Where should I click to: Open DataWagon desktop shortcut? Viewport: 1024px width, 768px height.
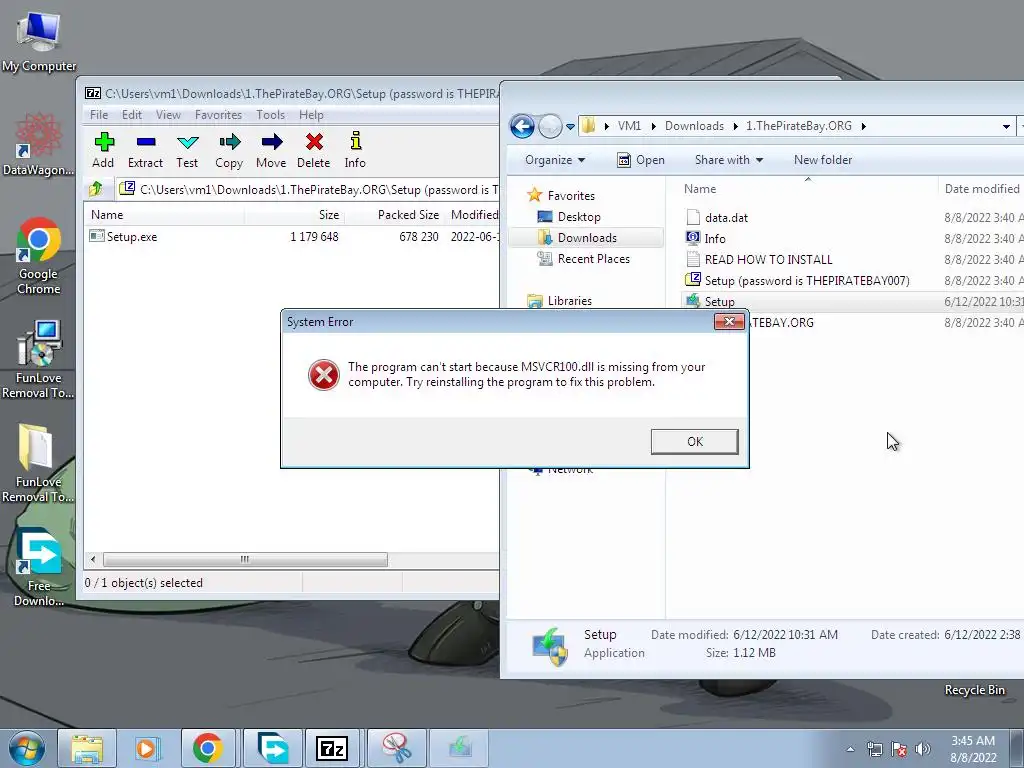coord(39,144)
